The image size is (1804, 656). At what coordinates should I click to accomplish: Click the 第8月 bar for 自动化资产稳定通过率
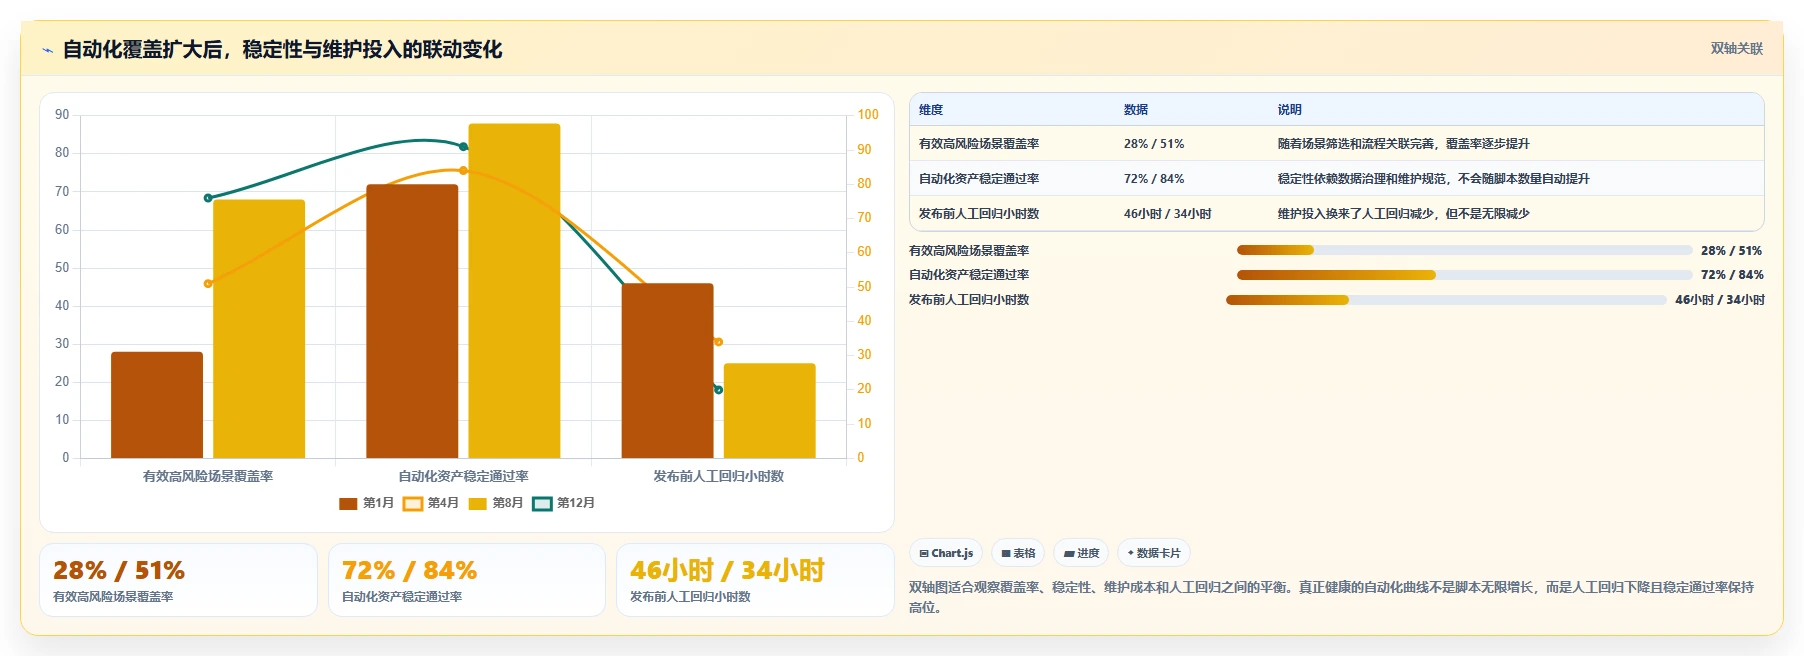514,291
